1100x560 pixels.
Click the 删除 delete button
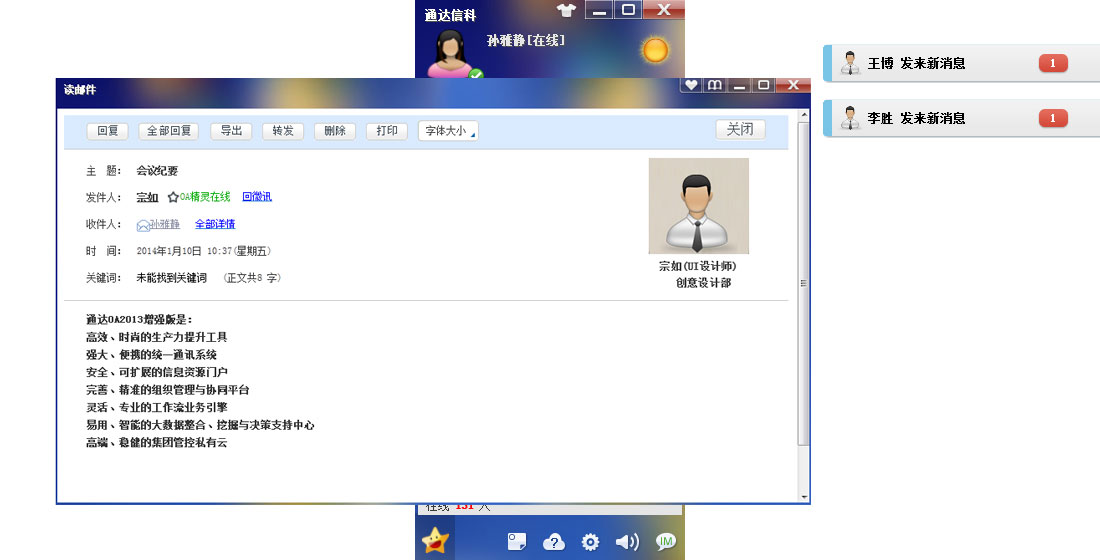pyautogui.click(x=335, y=131)
